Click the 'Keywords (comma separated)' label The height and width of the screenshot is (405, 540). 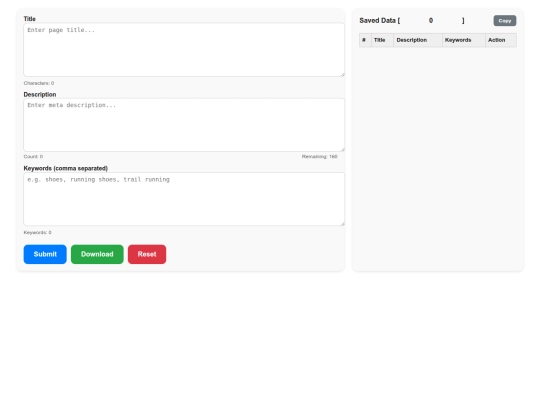coord(65,168)
